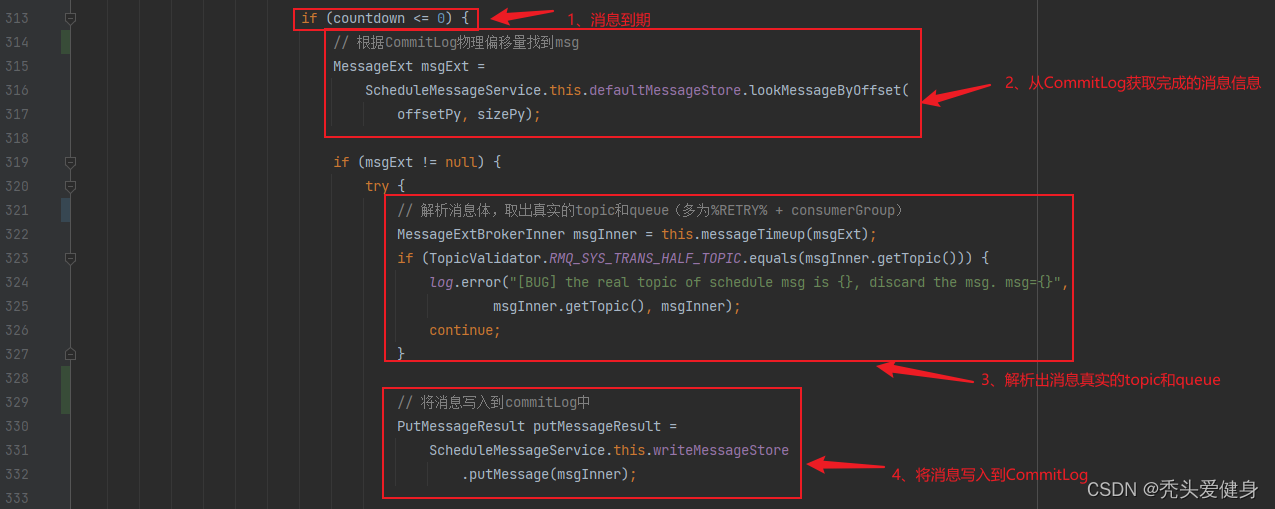This screenshot has height=509, width=1275.
Task: Click the writeMessageStore field reference
Action: (x=721, y=450)
